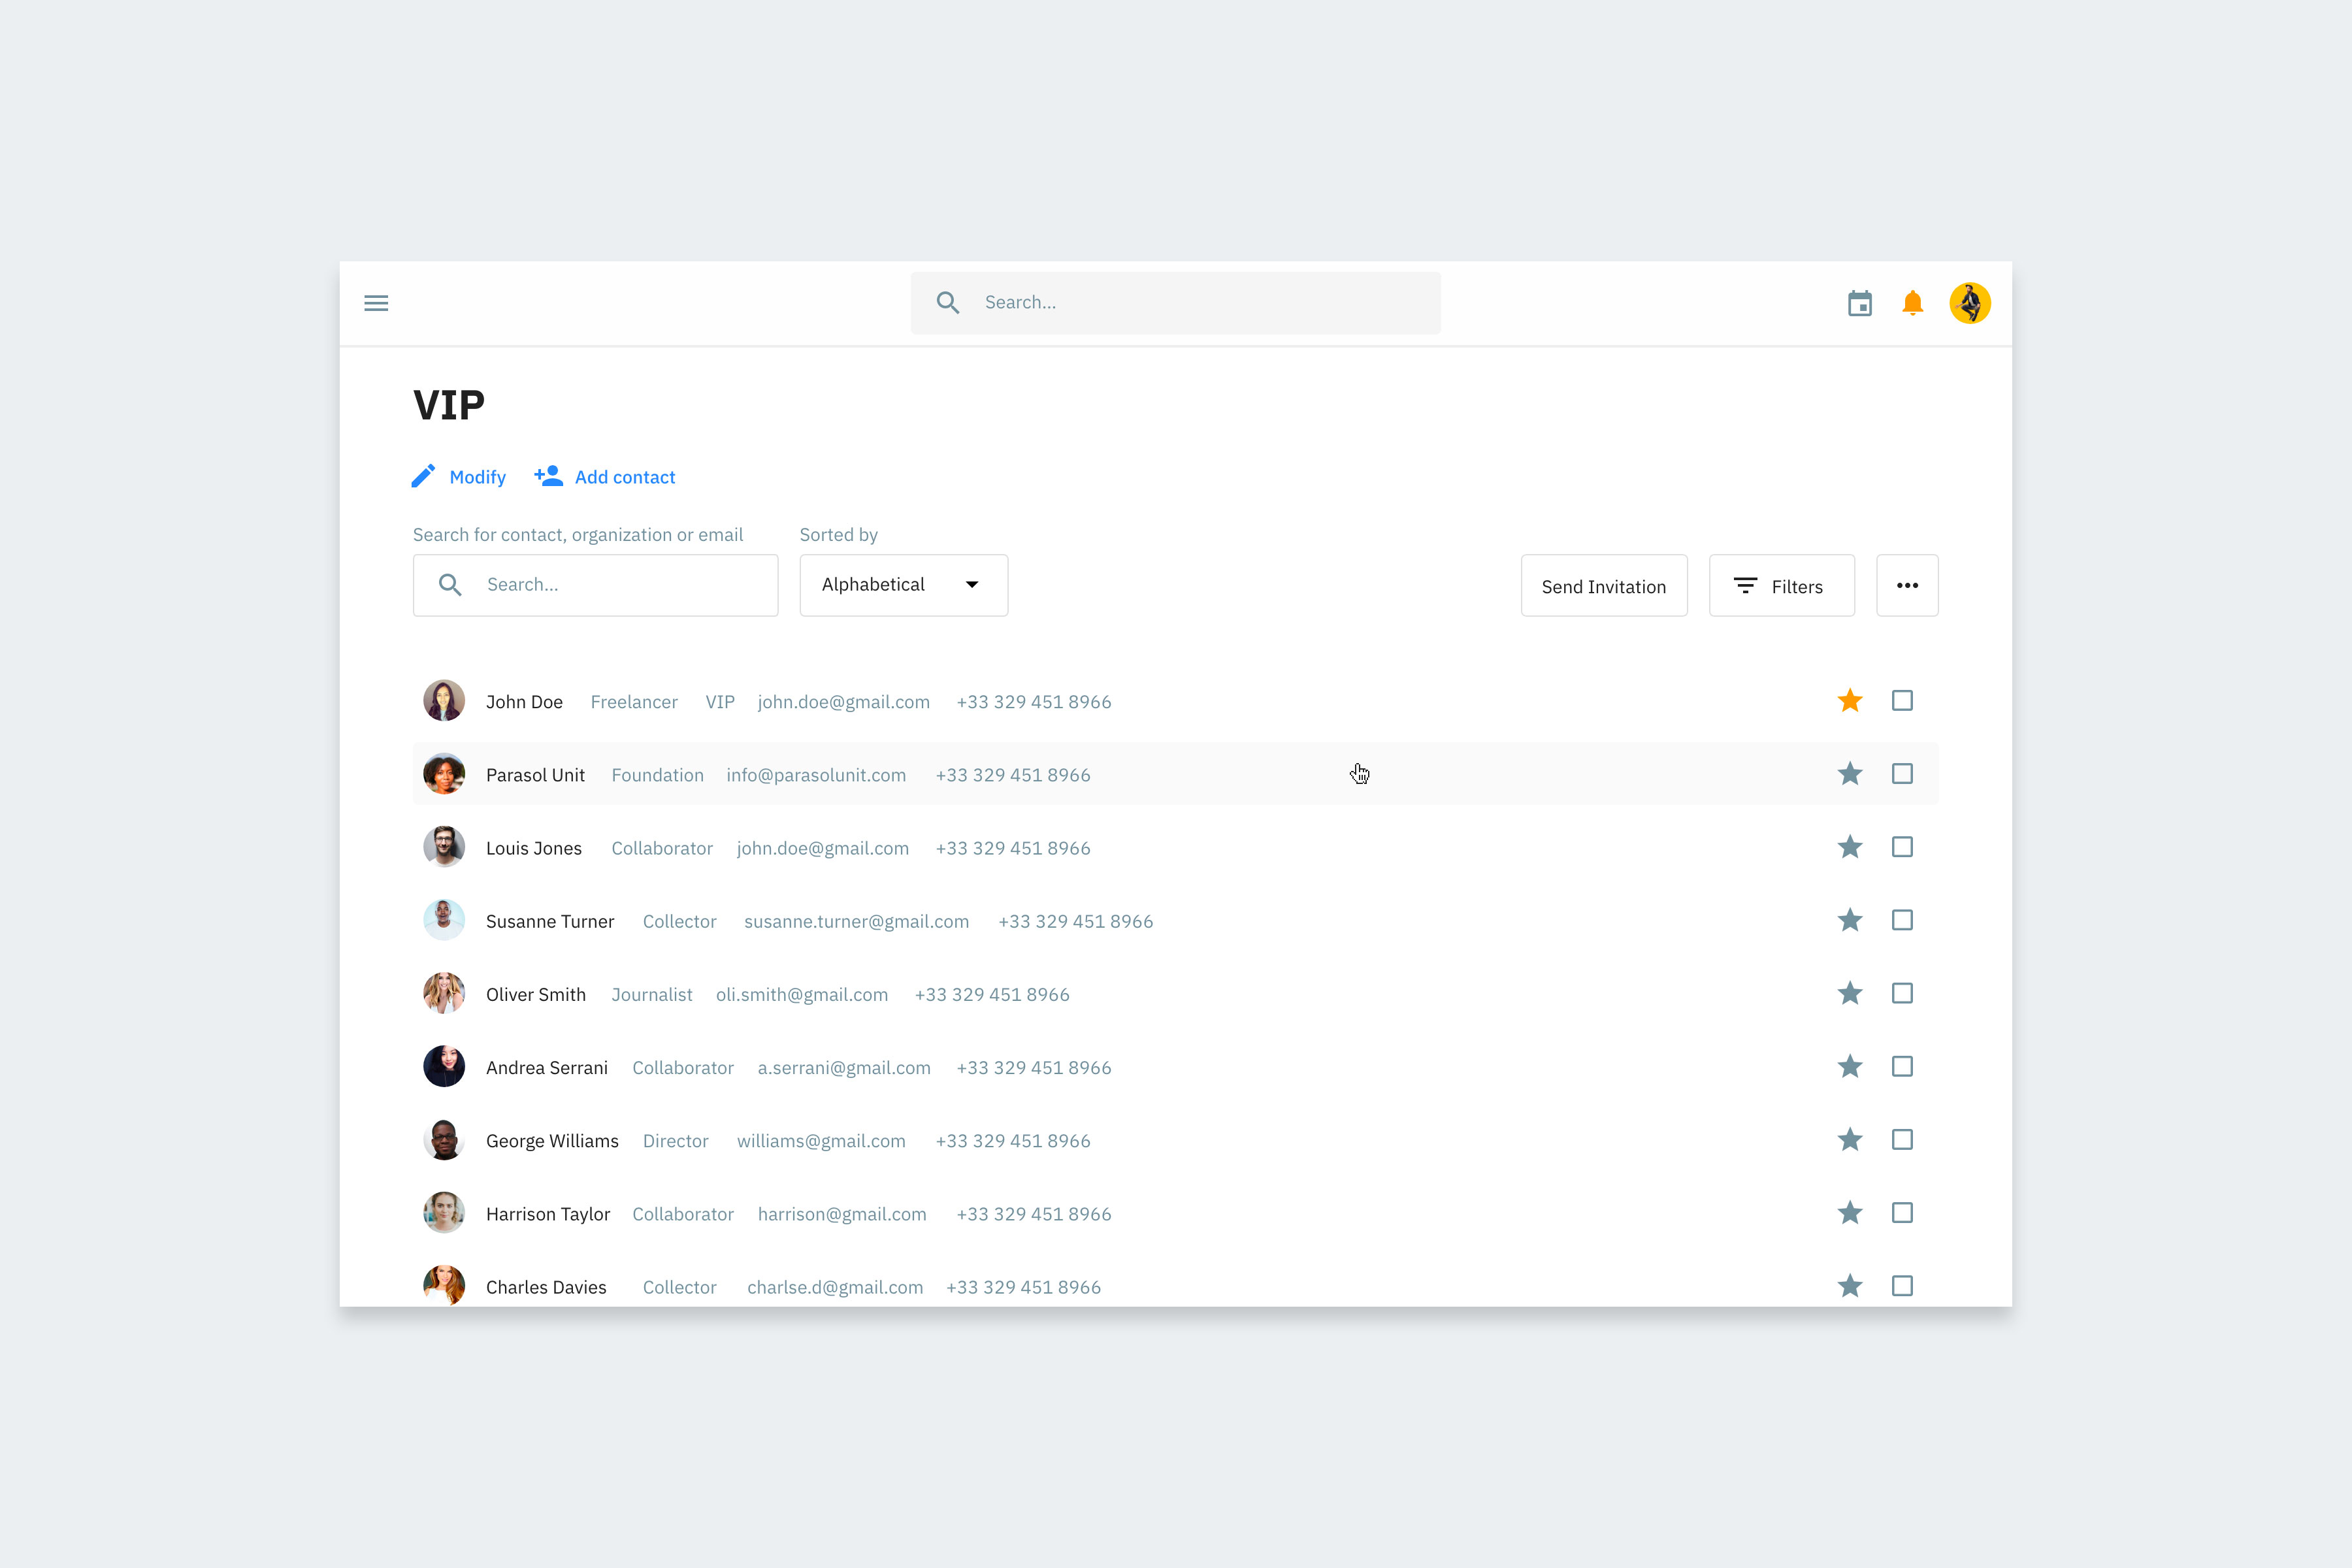Click email susanne.turner@gmail.com
Viewport: 2352px width, 1568px height.
(856, 921)
